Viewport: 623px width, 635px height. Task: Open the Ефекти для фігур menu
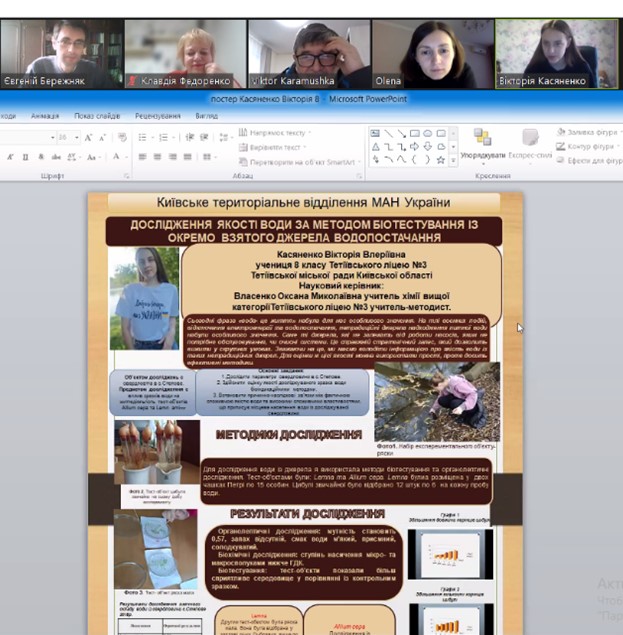point(589,161)
